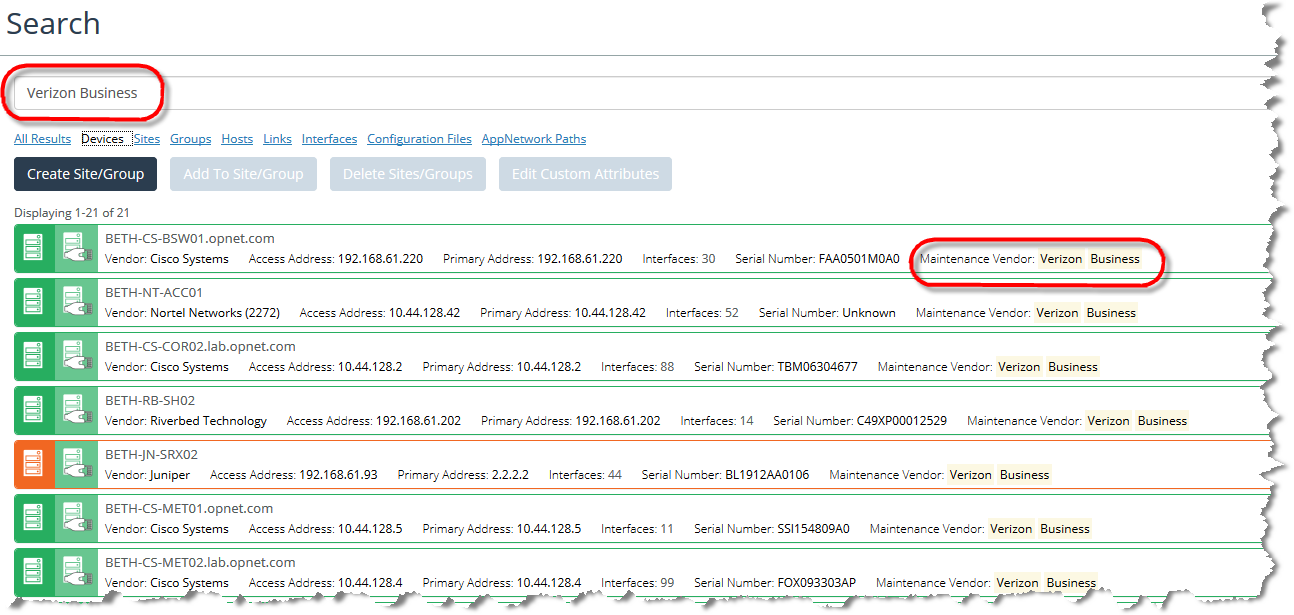Viewport: 1294px width, 615px height.
Task: Click the green status icon for BETH-CS-COR02.lab.opnet.com
Action: (x=34, y=357)
